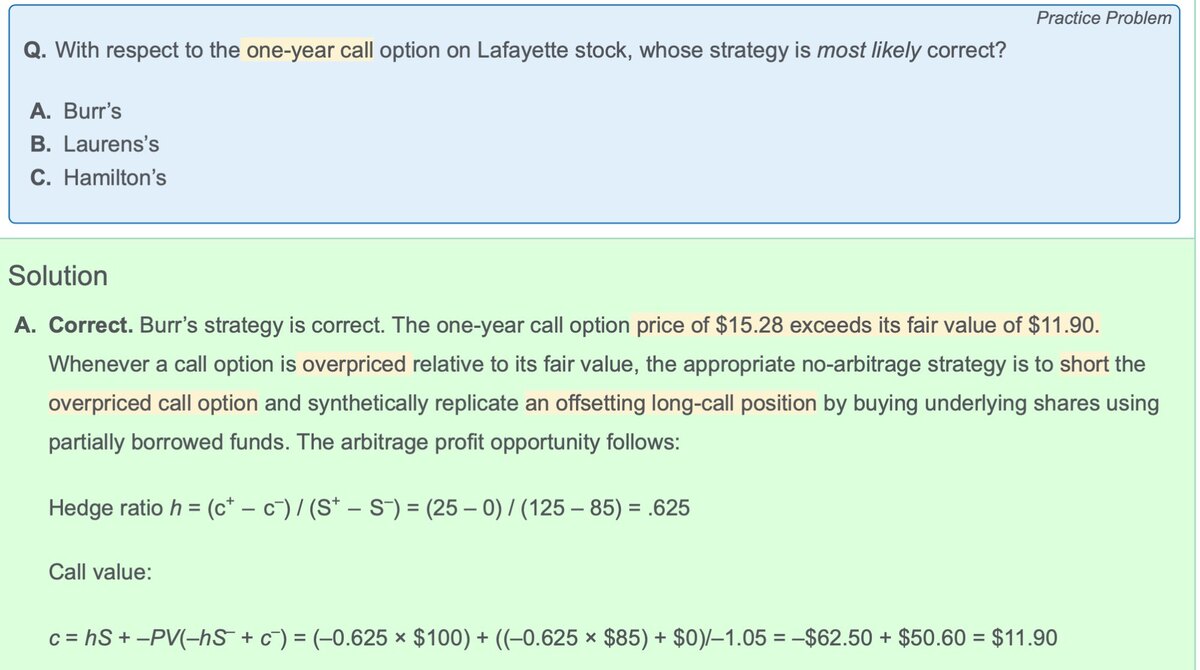Click highlighted 'overpriced call option' phrase
This screenshot has width=1200, height=670.
[x=153, y=403]
